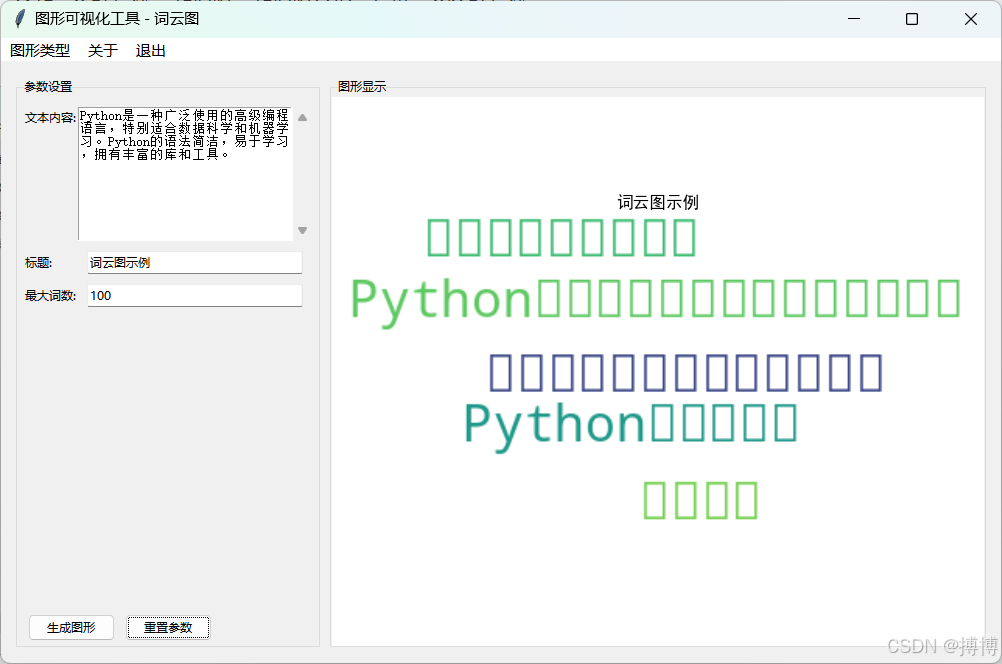
Task: Click the 标题: label
Action: click(38, 263)
